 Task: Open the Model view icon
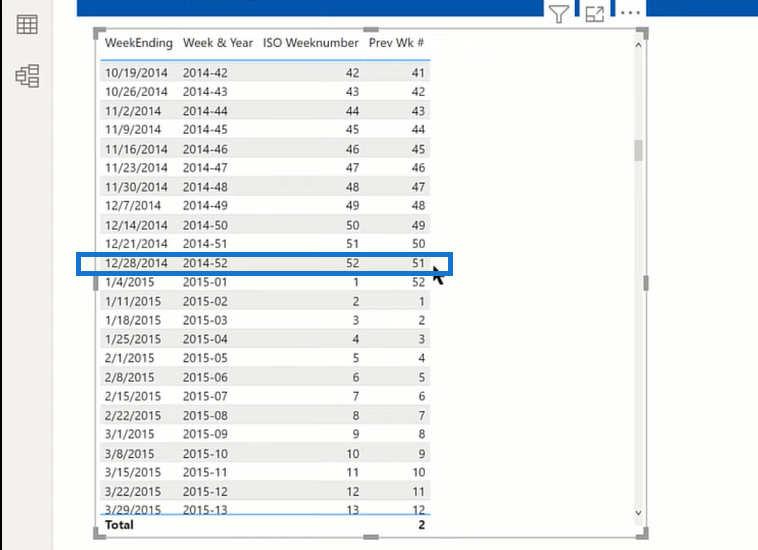27,76
